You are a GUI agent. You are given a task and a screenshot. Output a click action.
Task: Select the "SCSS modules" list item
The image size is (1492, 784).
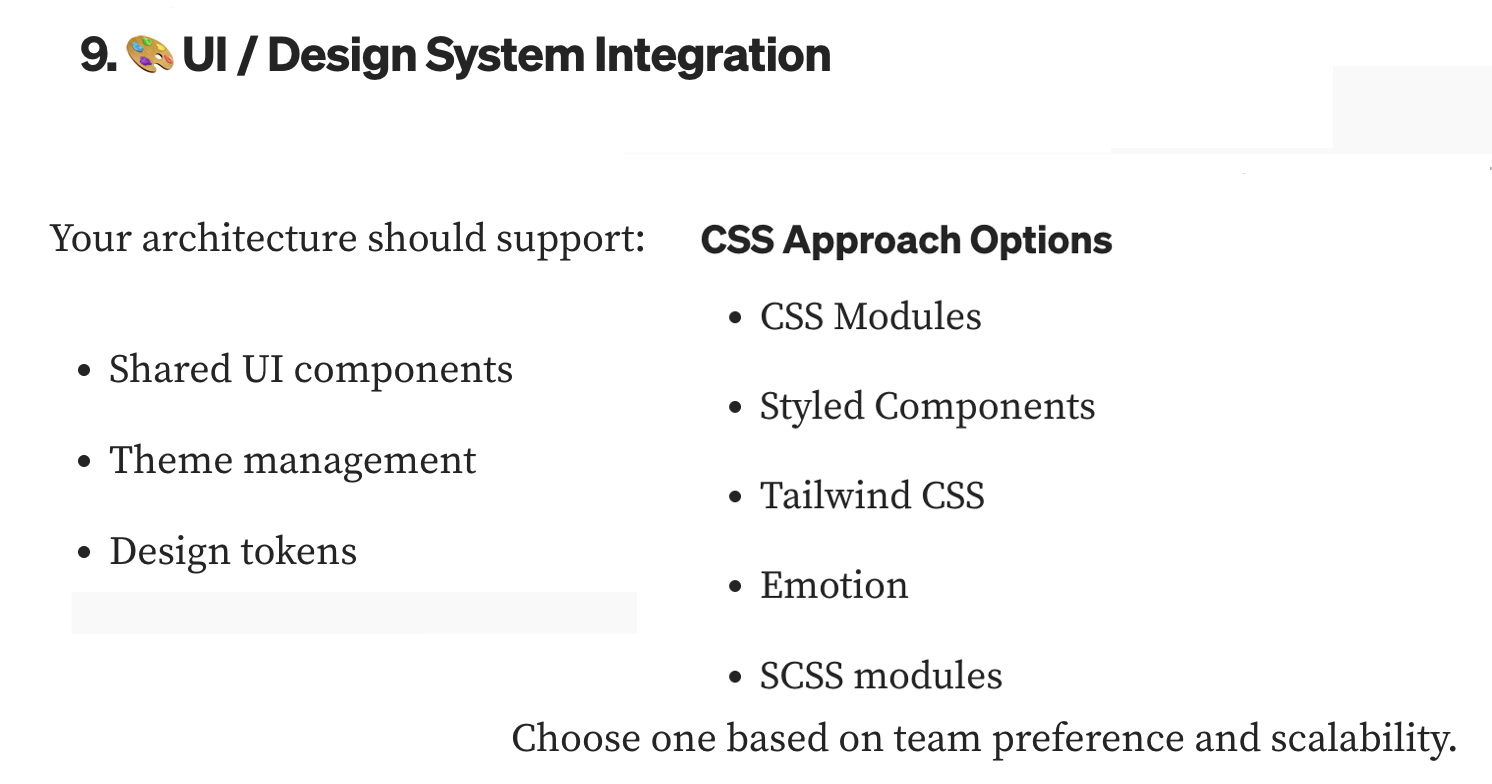click(881, 676)
